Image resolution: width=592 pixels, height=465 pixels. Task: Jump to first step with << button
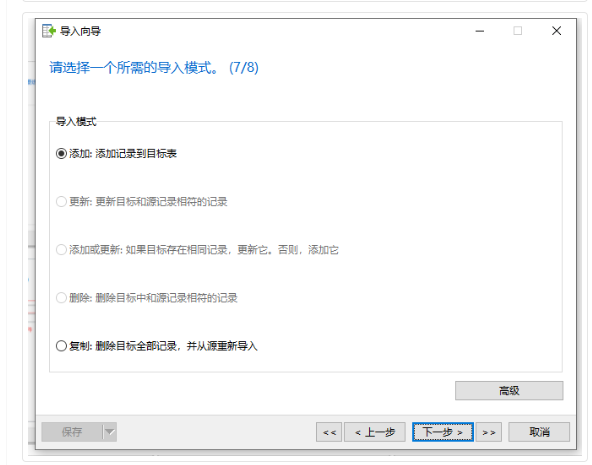coord(329,432)
